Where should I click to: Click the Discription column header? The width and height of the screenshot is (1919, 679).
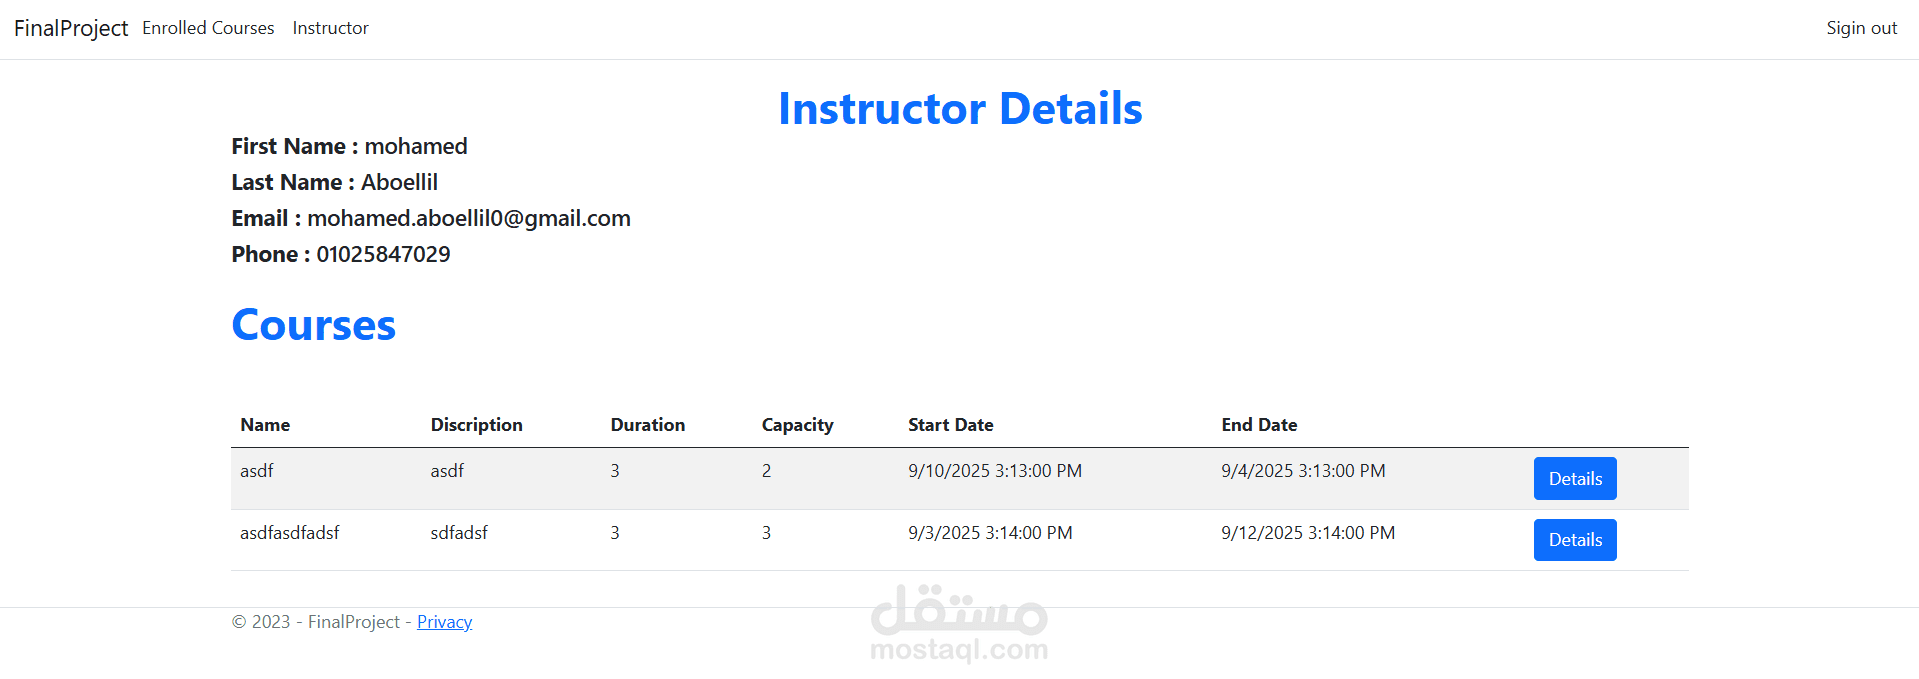click(476, 425)
